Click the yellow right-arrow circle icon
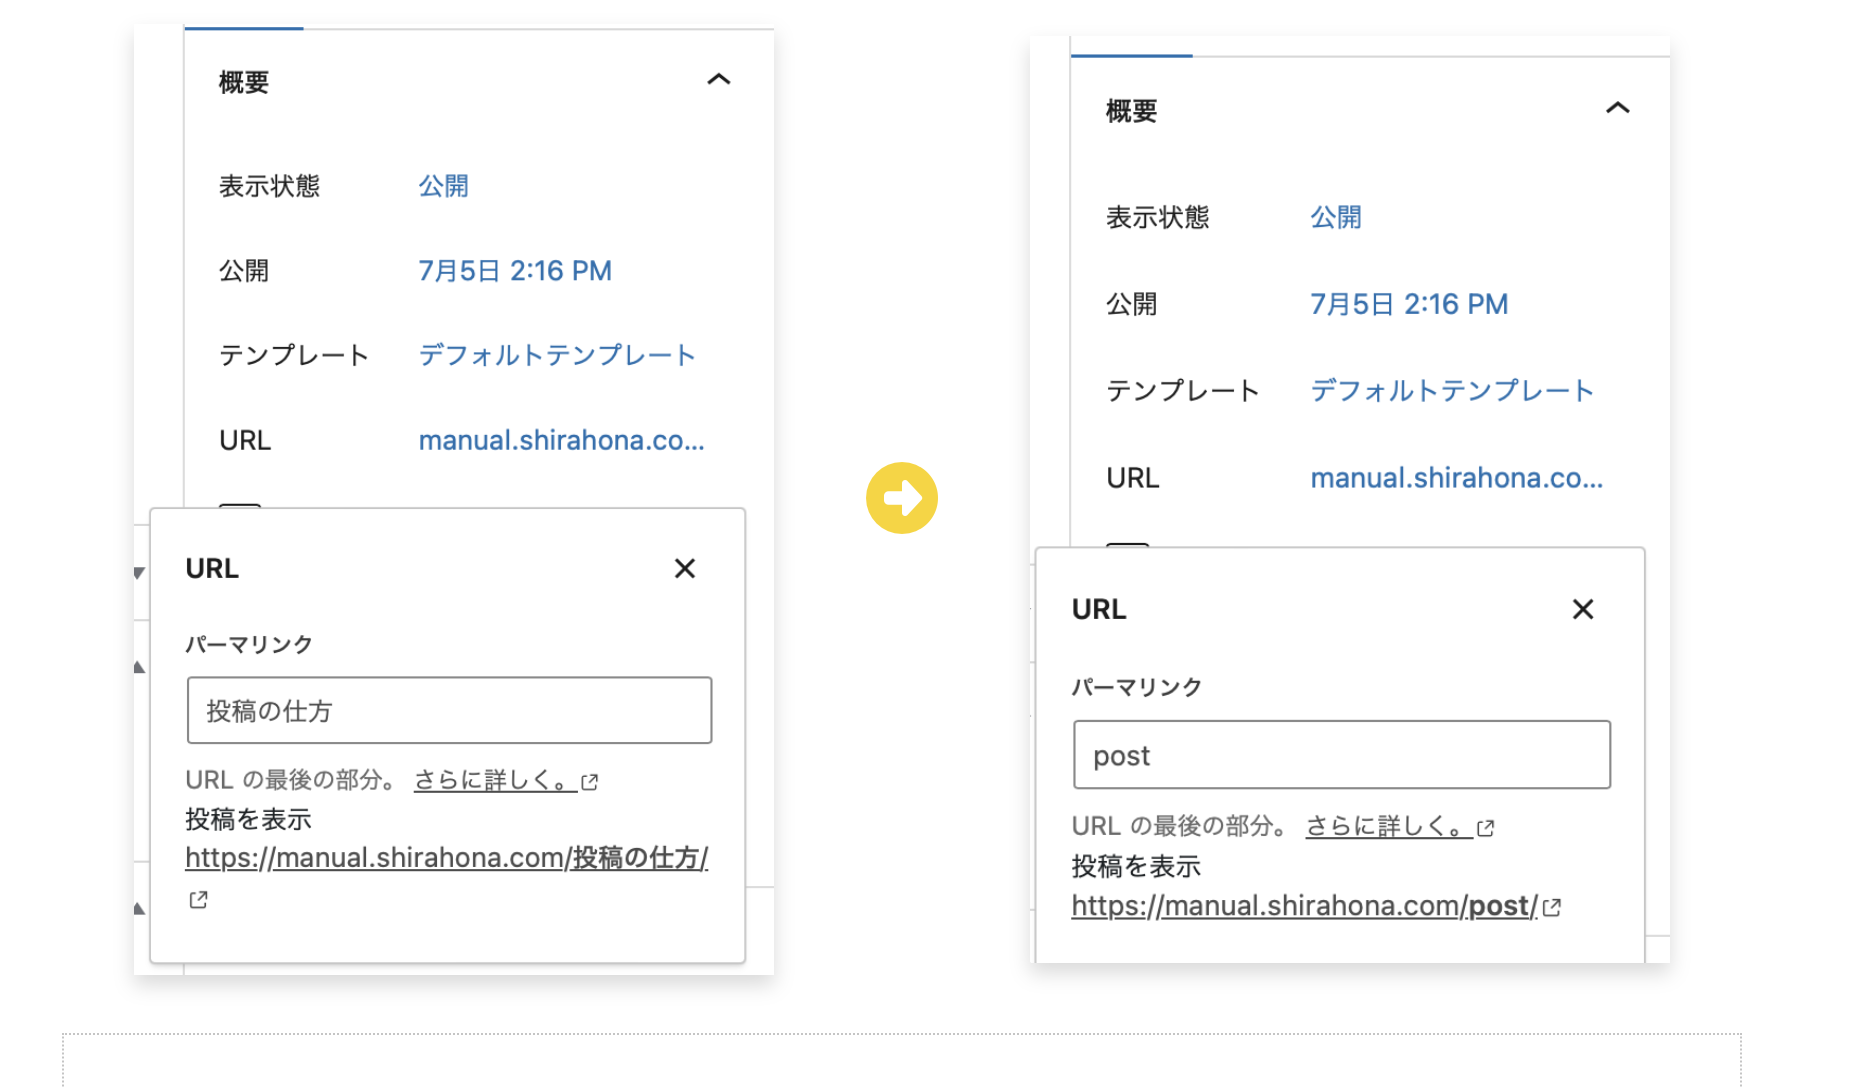Image resolution: width=1856 pixels, height=1088 pixels. [x=901, y=498]
